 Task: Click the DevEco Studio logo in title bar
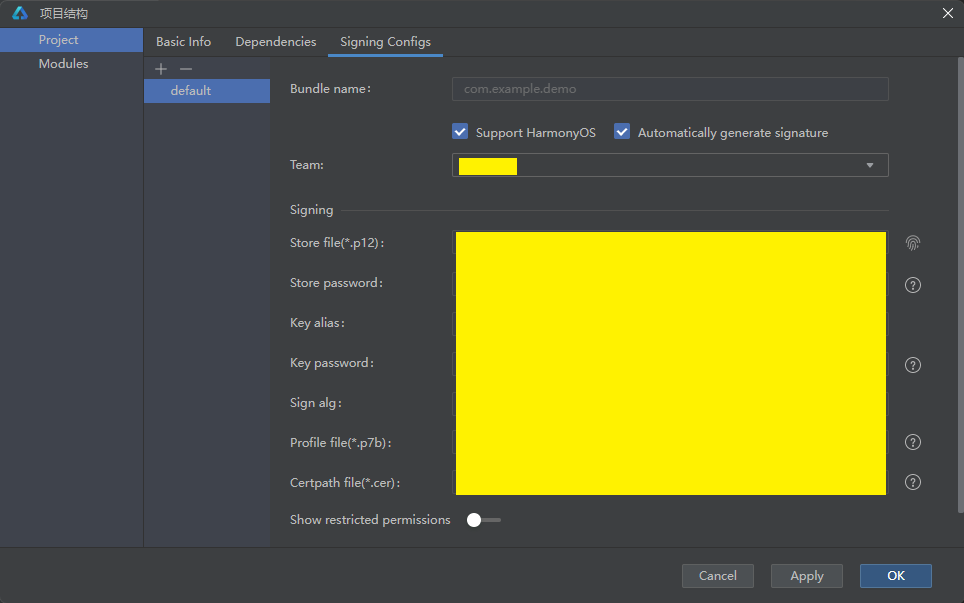tap(20, 13)
